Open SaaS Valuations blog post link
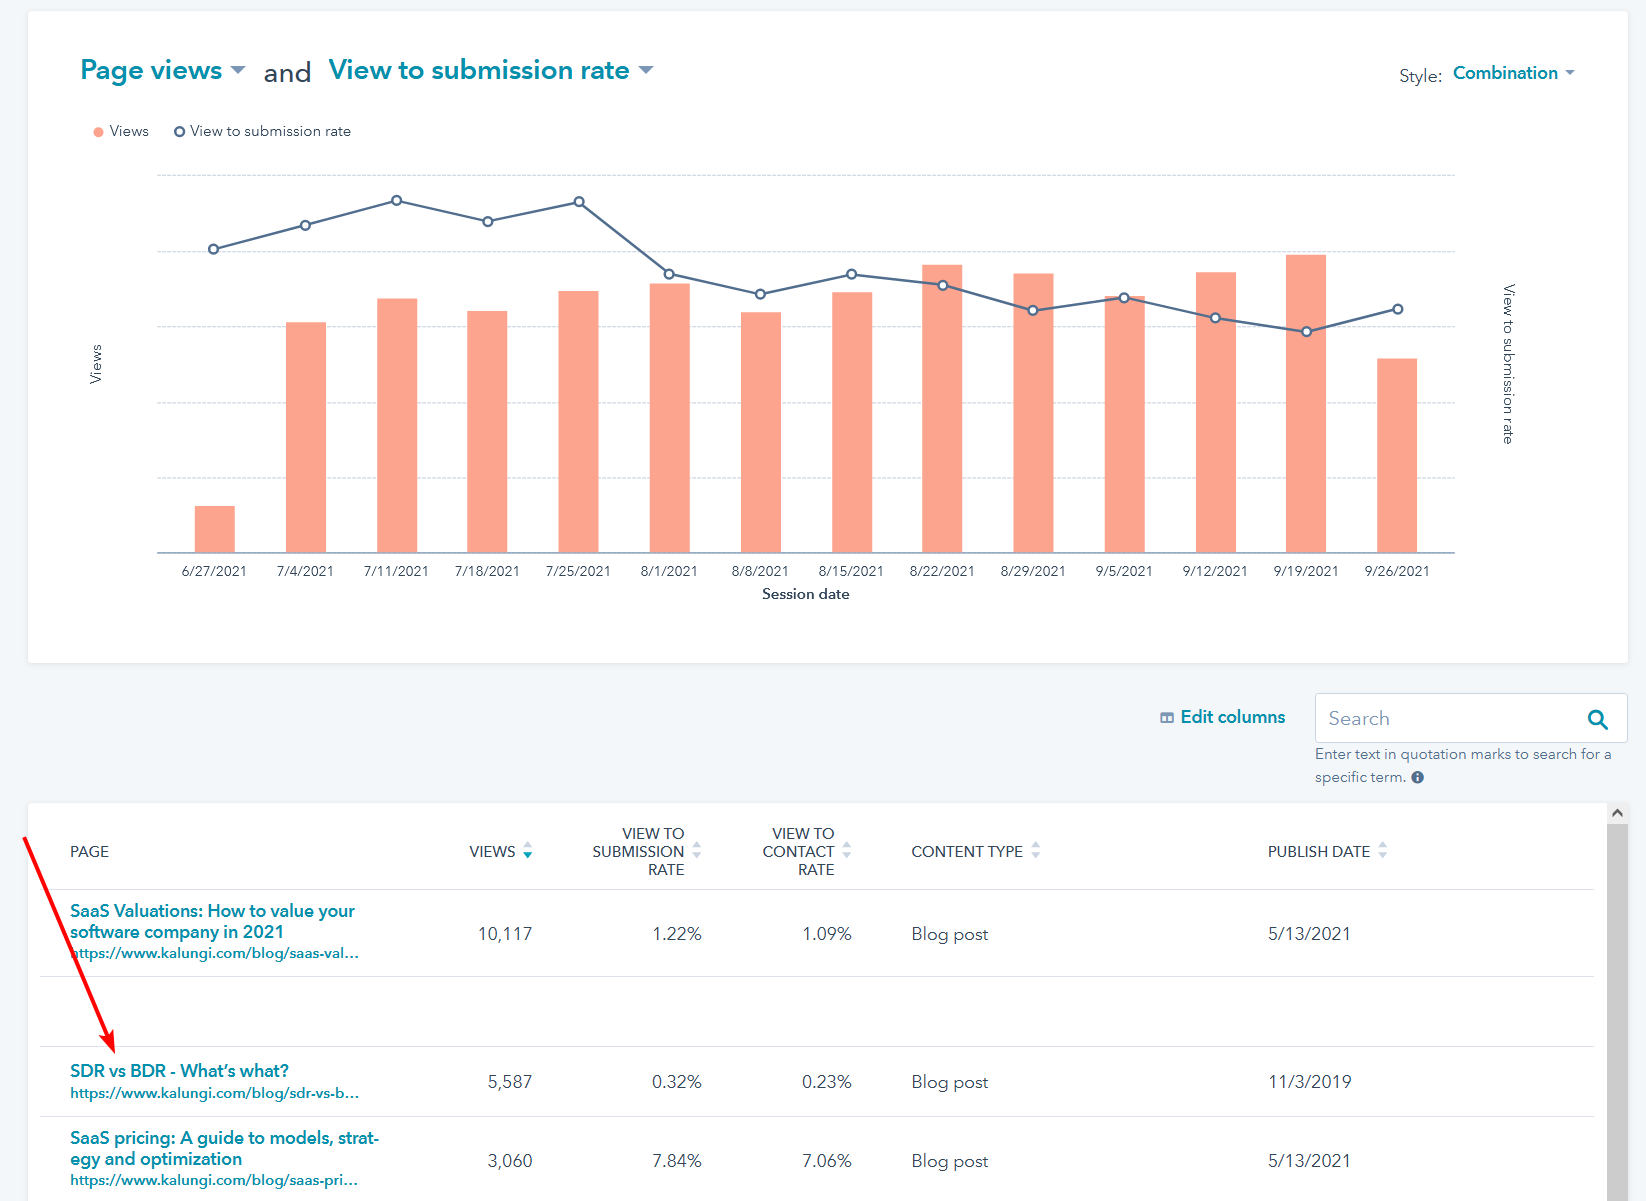Image resolution: width=1646 pixels, height=1201 pixels. (212, 921)
